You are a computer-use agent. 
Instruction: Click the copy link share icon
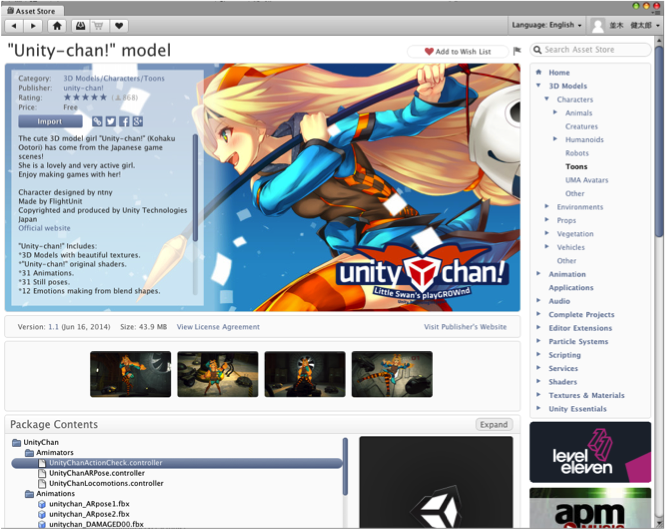coord(97,121)
